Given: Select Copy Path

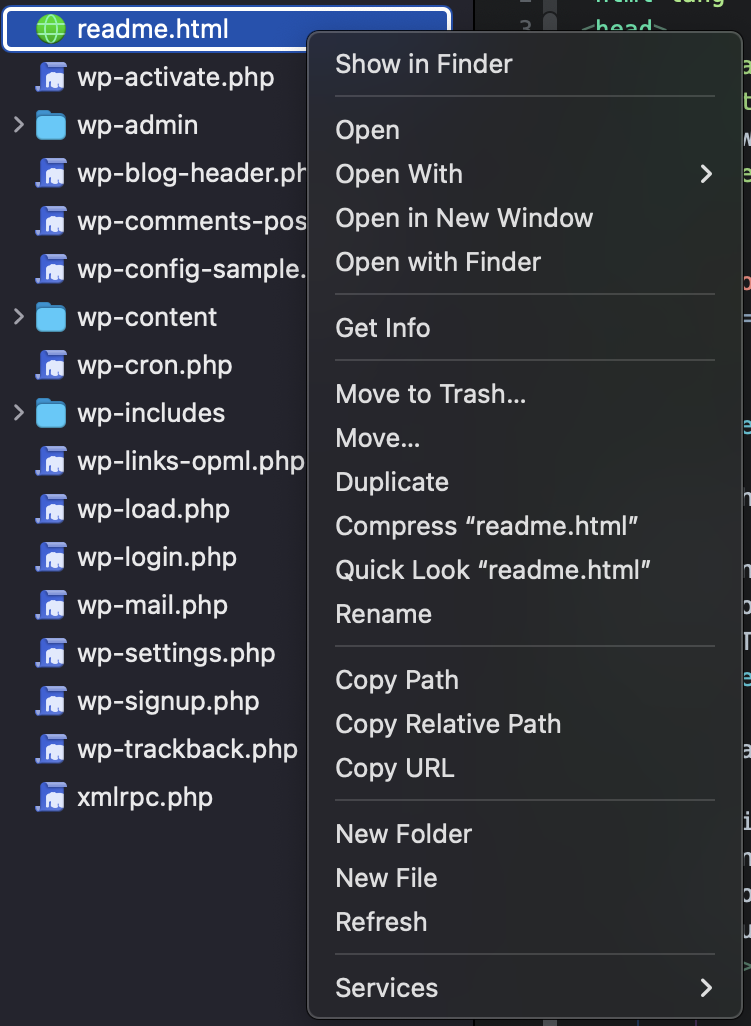Looking at the screenshot, I should coord(397,681).
